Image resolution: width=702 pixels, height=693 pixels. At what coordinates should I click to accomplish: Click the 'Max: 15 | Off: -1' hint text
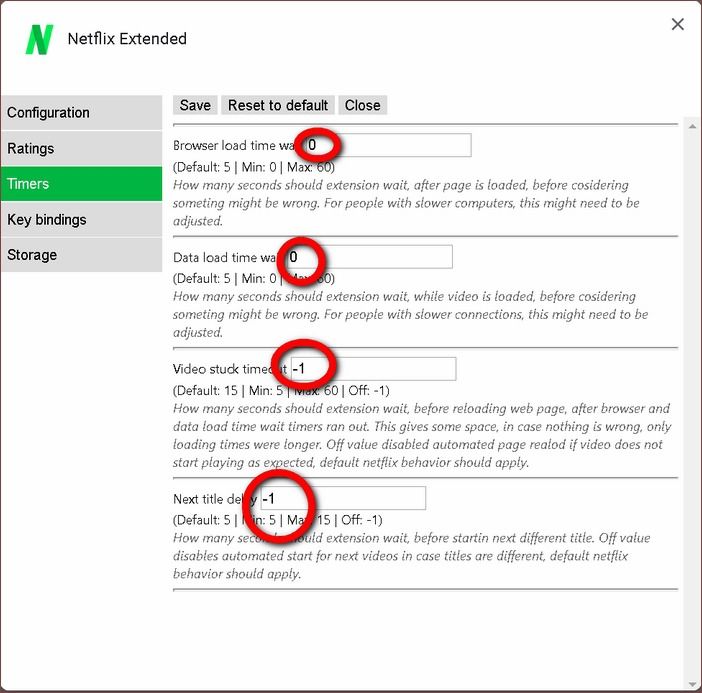tap(334, 520)
